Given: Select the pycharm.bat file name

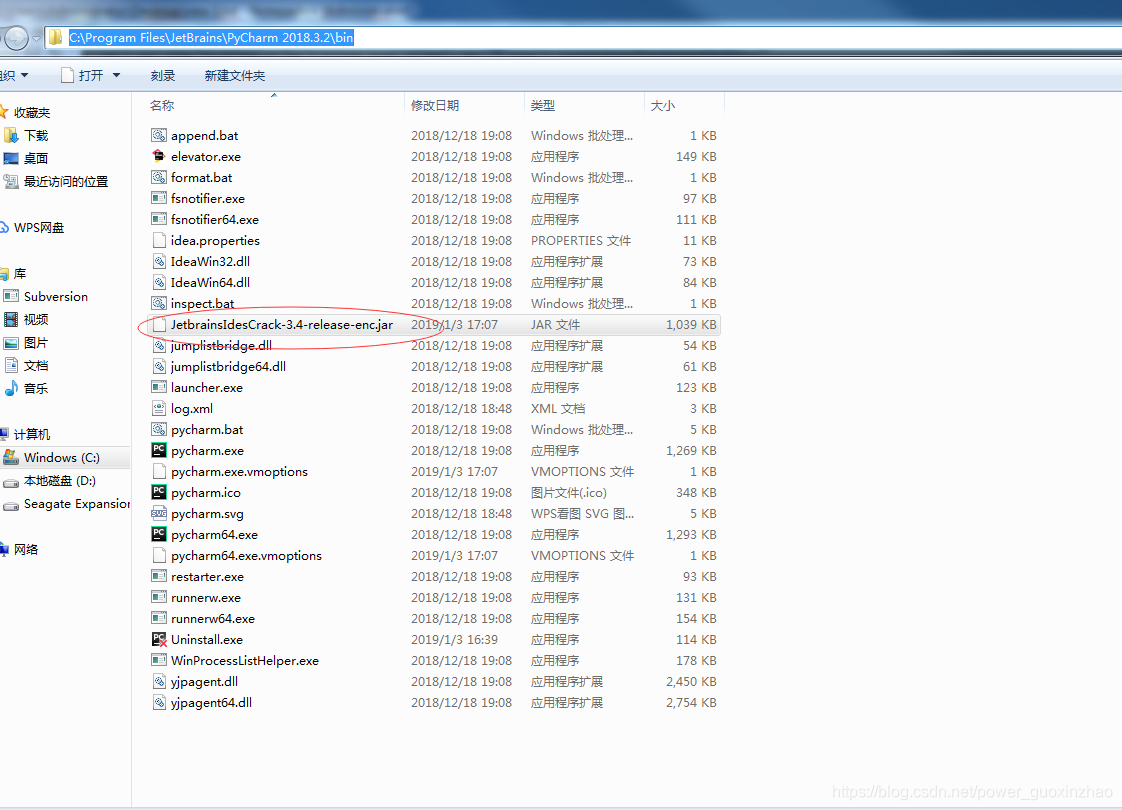Looking at the screenshot, I should point(207,429).
